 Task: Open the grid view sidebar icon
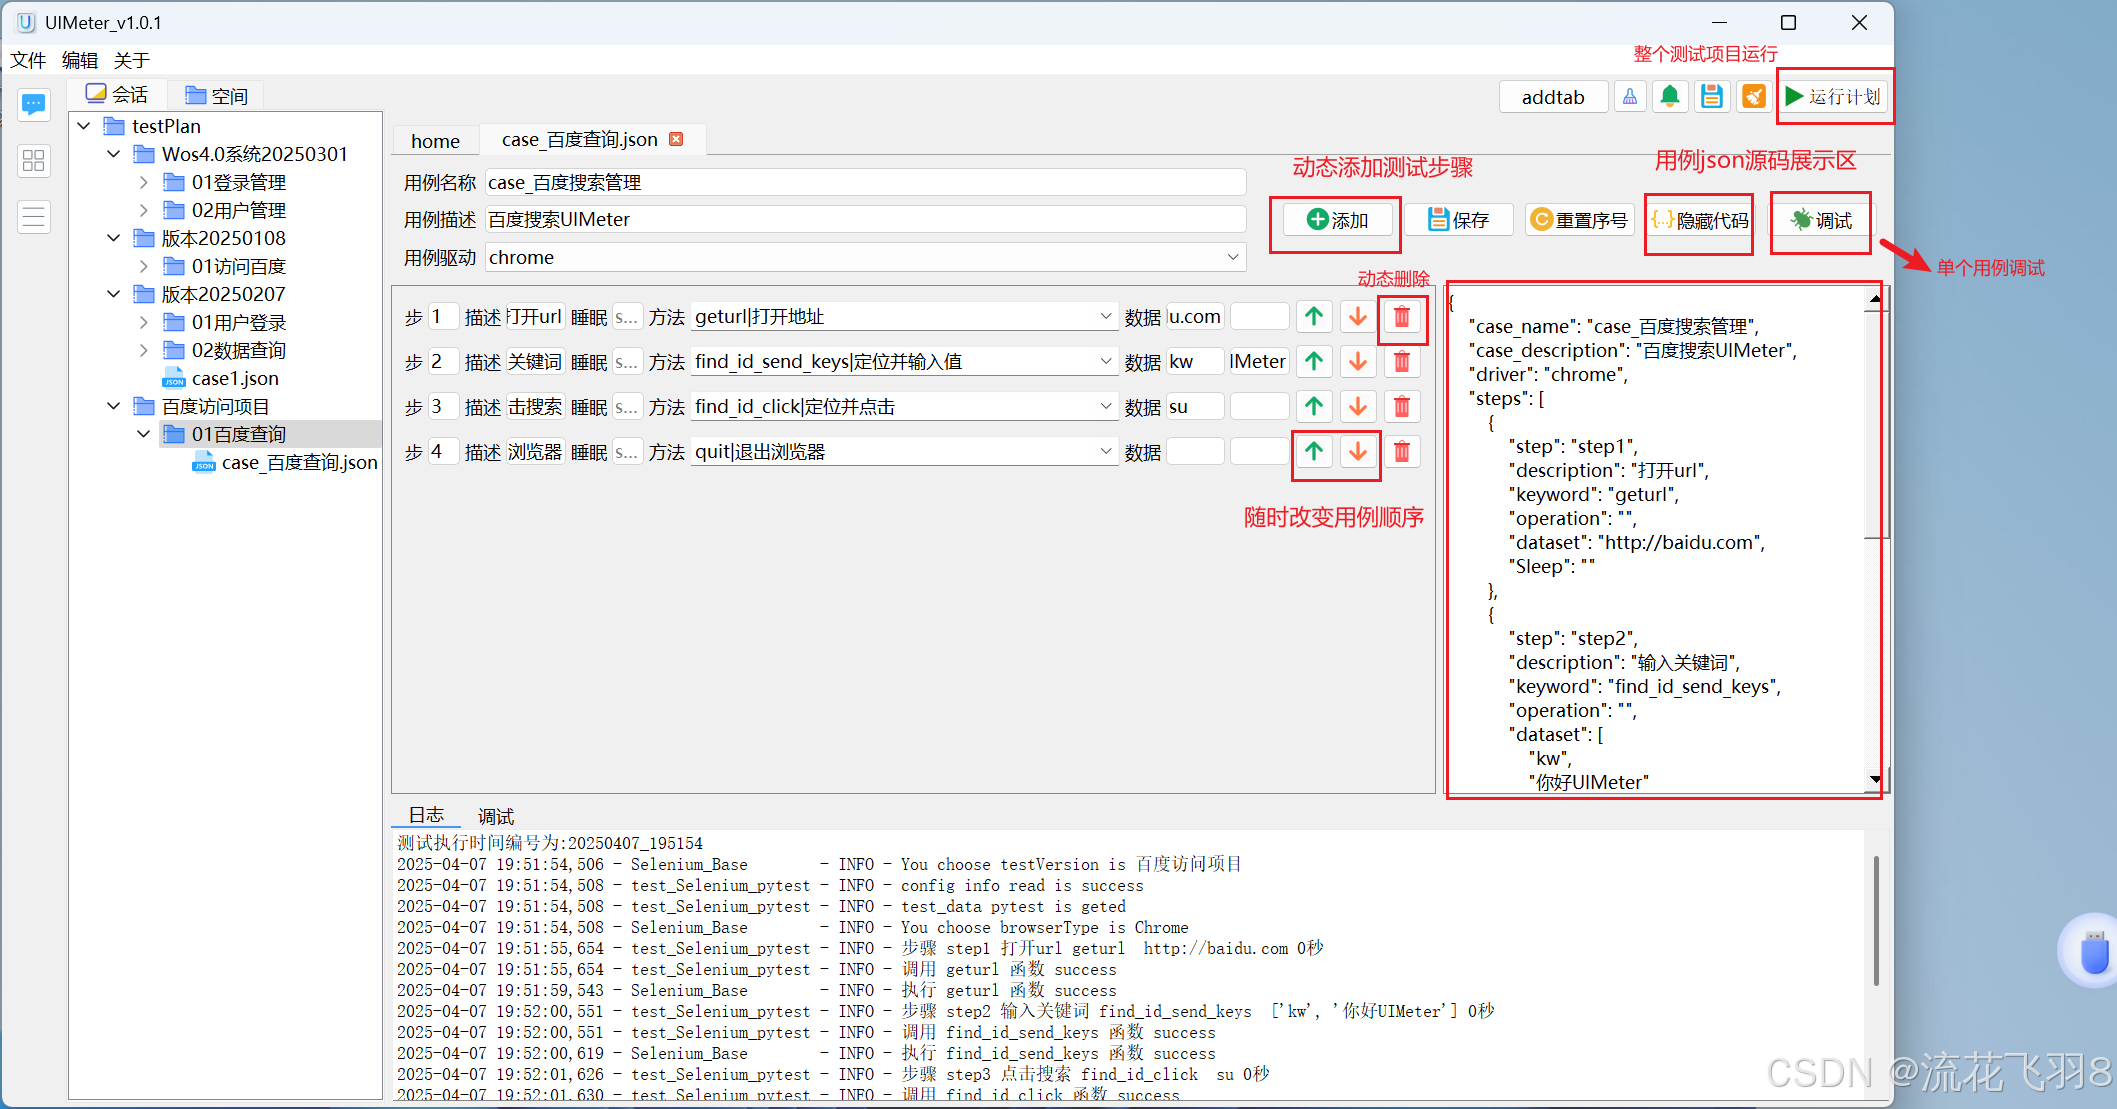point(34,160)
